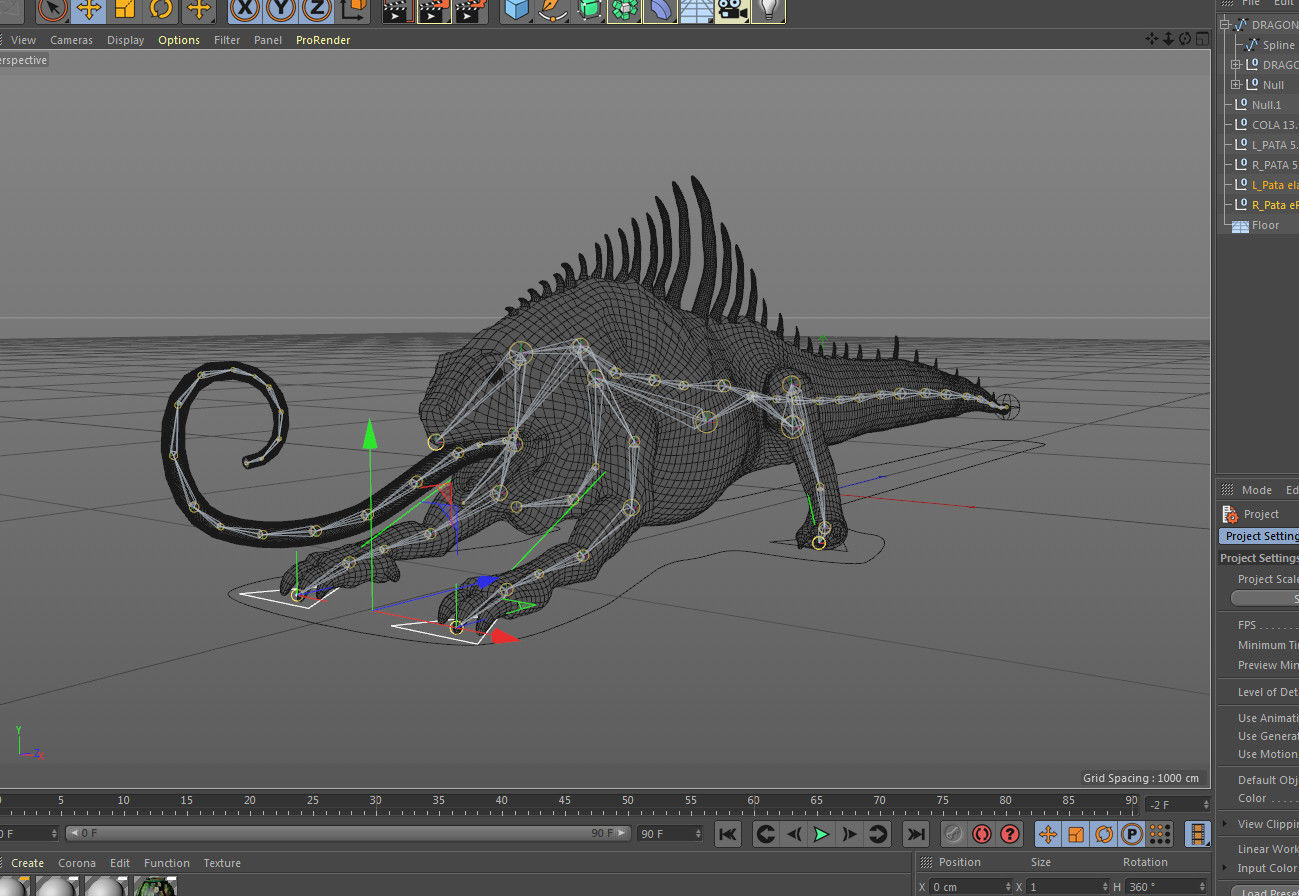Open the viewport Display menu
The height and width of the screenshot is (896, 1299).
(x=125, y=40)
